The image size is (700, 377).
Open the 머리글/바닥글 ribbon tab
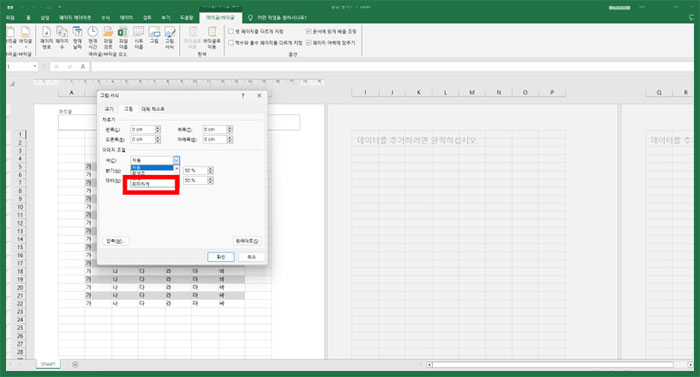(220, 17)
